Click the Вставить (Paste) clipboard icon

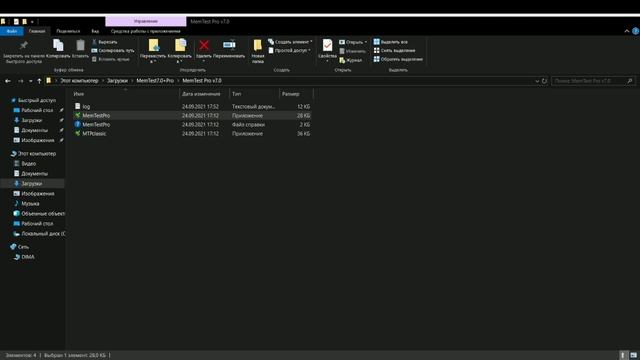coord(80,45)
